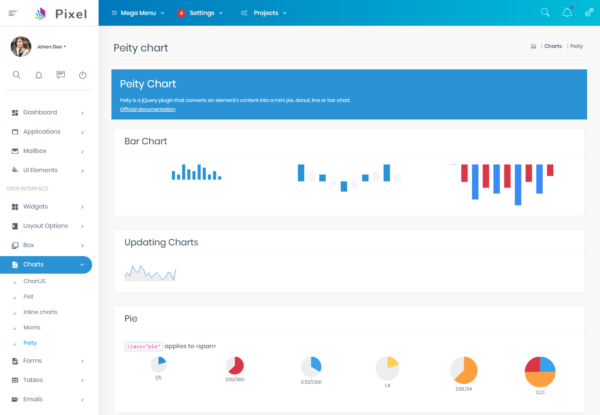Click the red 4 badge beside Settings
The height and width of the screenshot is (415, 600).
pyautogui.click(x=181, y=13)
